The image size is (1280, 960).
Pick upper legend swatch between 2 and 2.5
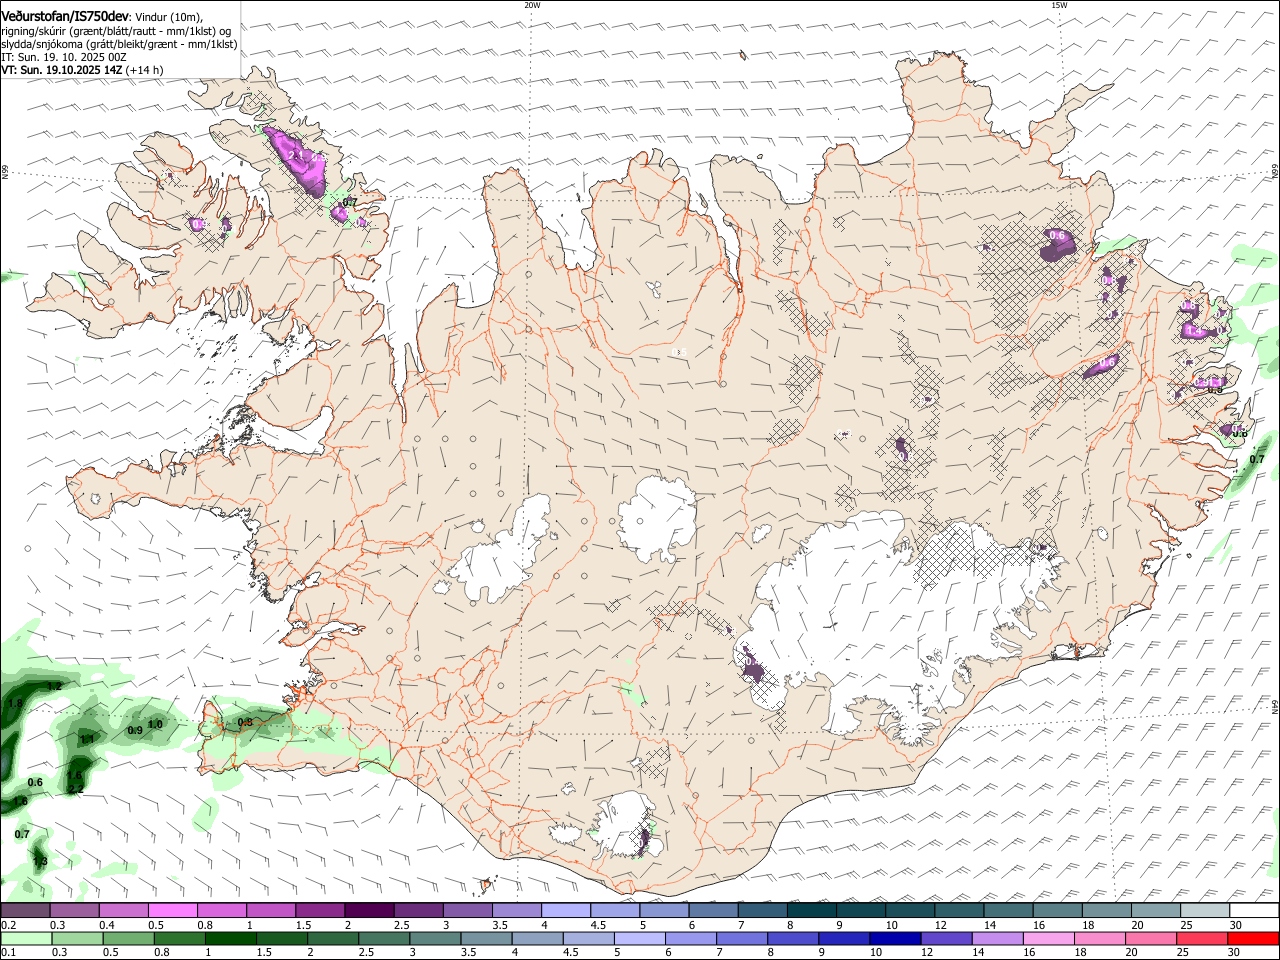coord(368,911)
